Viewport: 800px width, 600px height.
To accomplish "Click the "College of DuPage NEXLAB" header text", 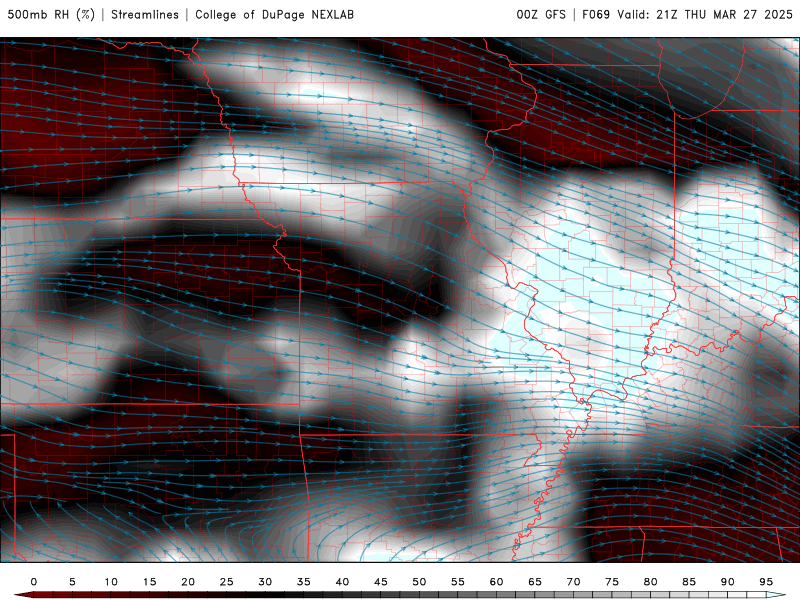I will pos(274,14).
